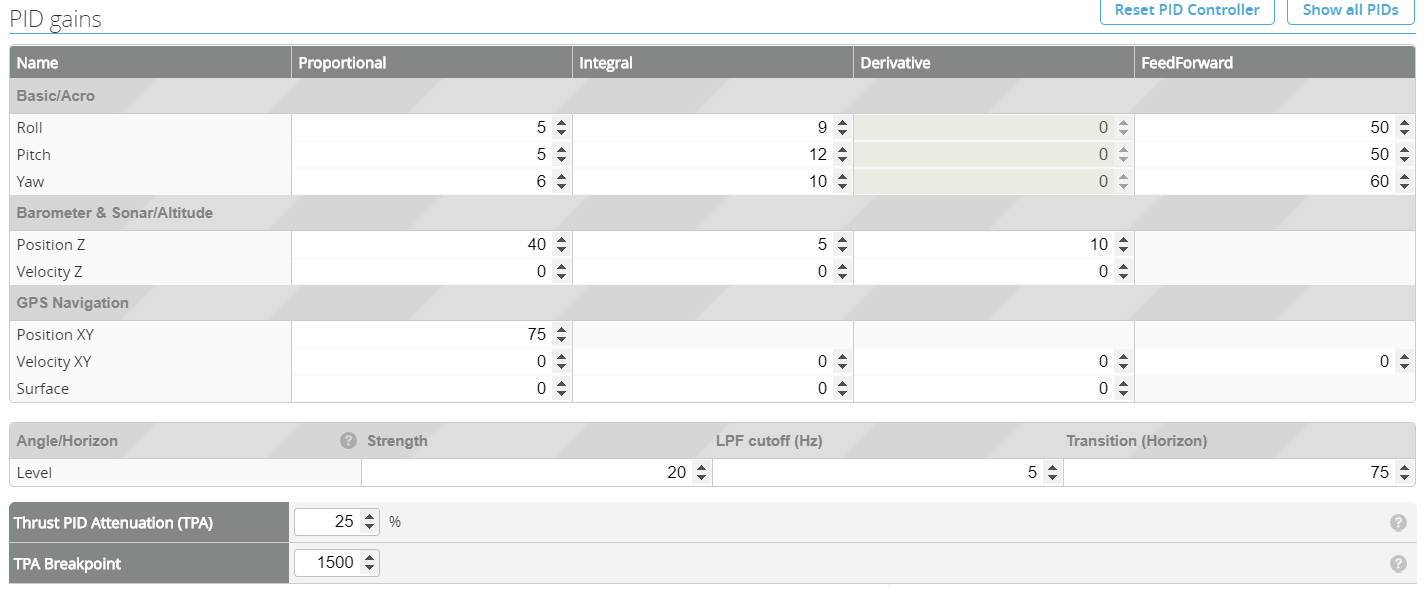Click the Show all PIDs button
This screenshot has height=594, width=1427.
(x=1350, y=10)
